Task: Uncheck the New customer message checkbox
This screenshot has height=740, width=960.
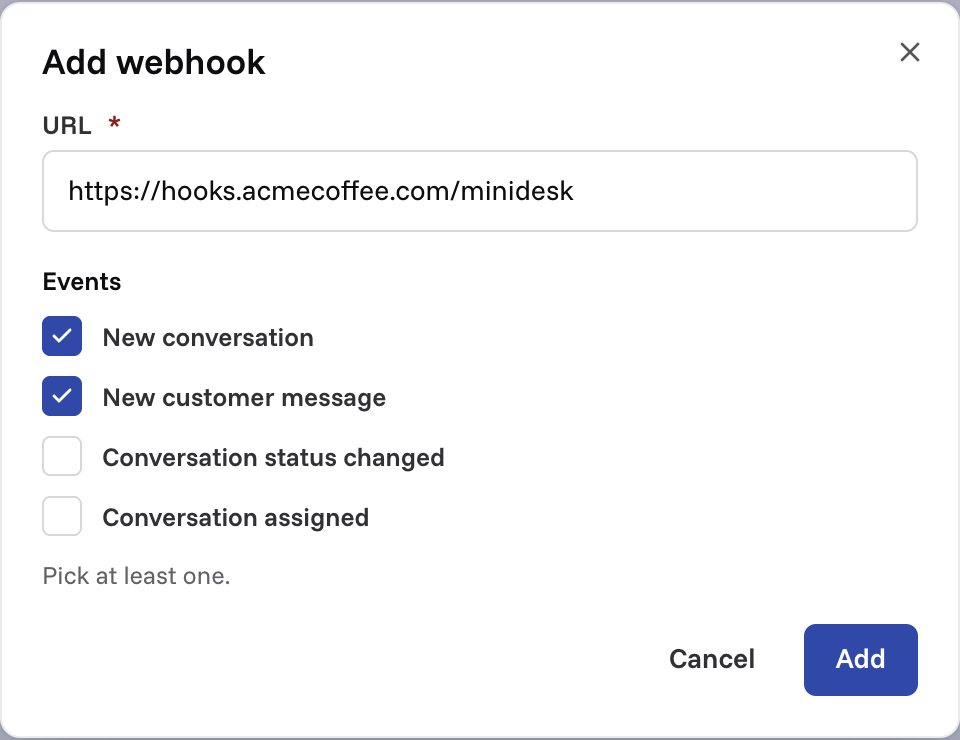Action: pos(62,396)
